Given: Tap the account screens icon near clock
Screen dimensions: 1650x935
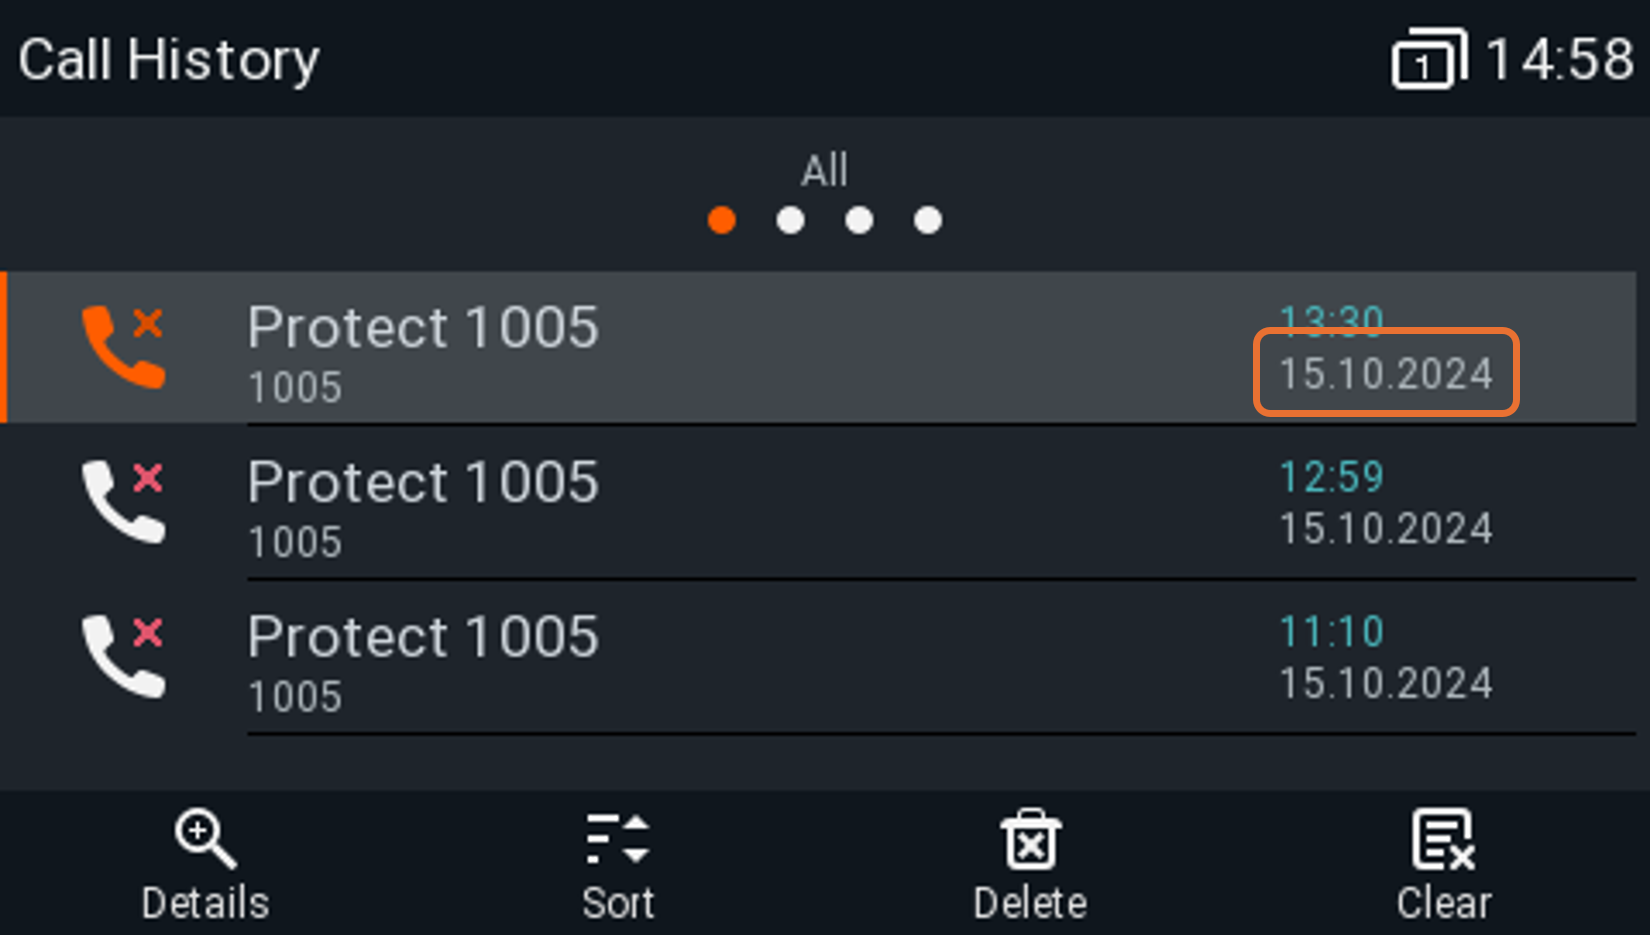Looking at the screenshot, I should click(1429, 59).
